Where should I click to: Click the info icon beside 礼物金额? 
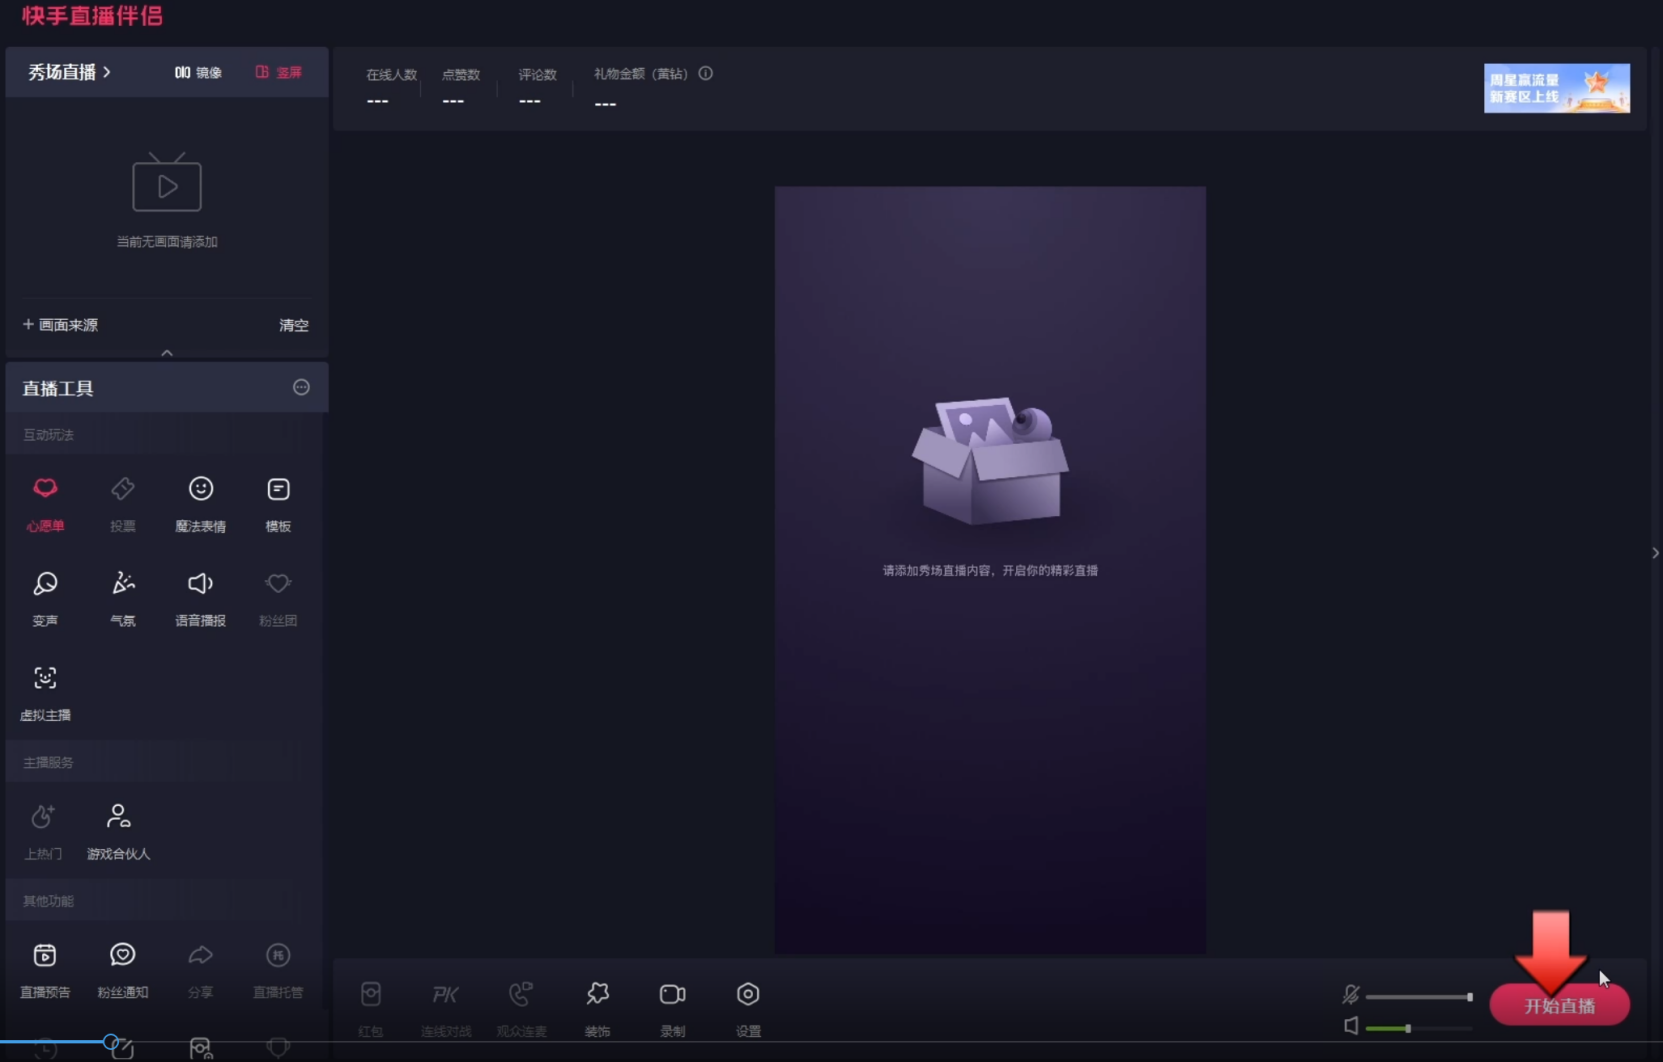click(706, 73)
